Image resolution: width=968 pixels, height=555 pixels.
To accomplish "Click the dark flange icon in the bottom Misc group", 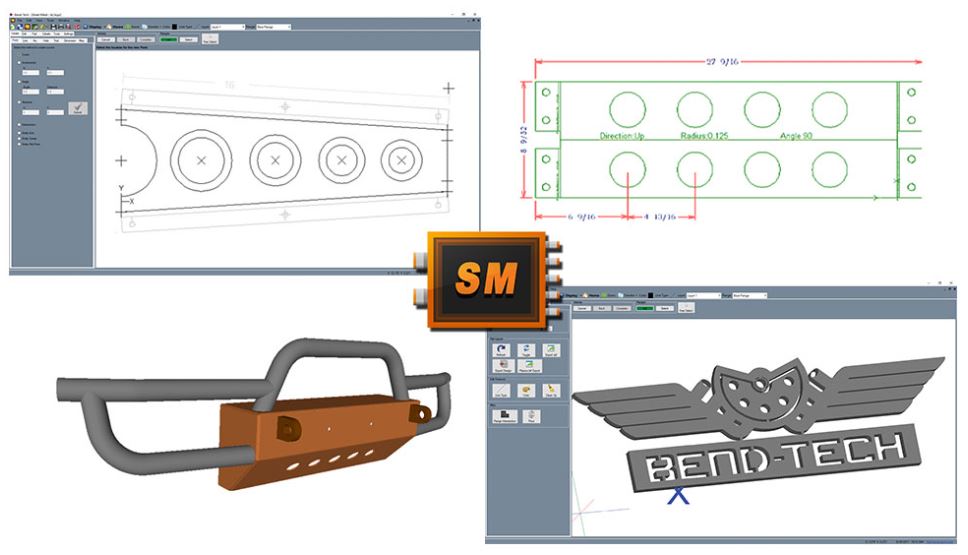I will tap(505, 416).
